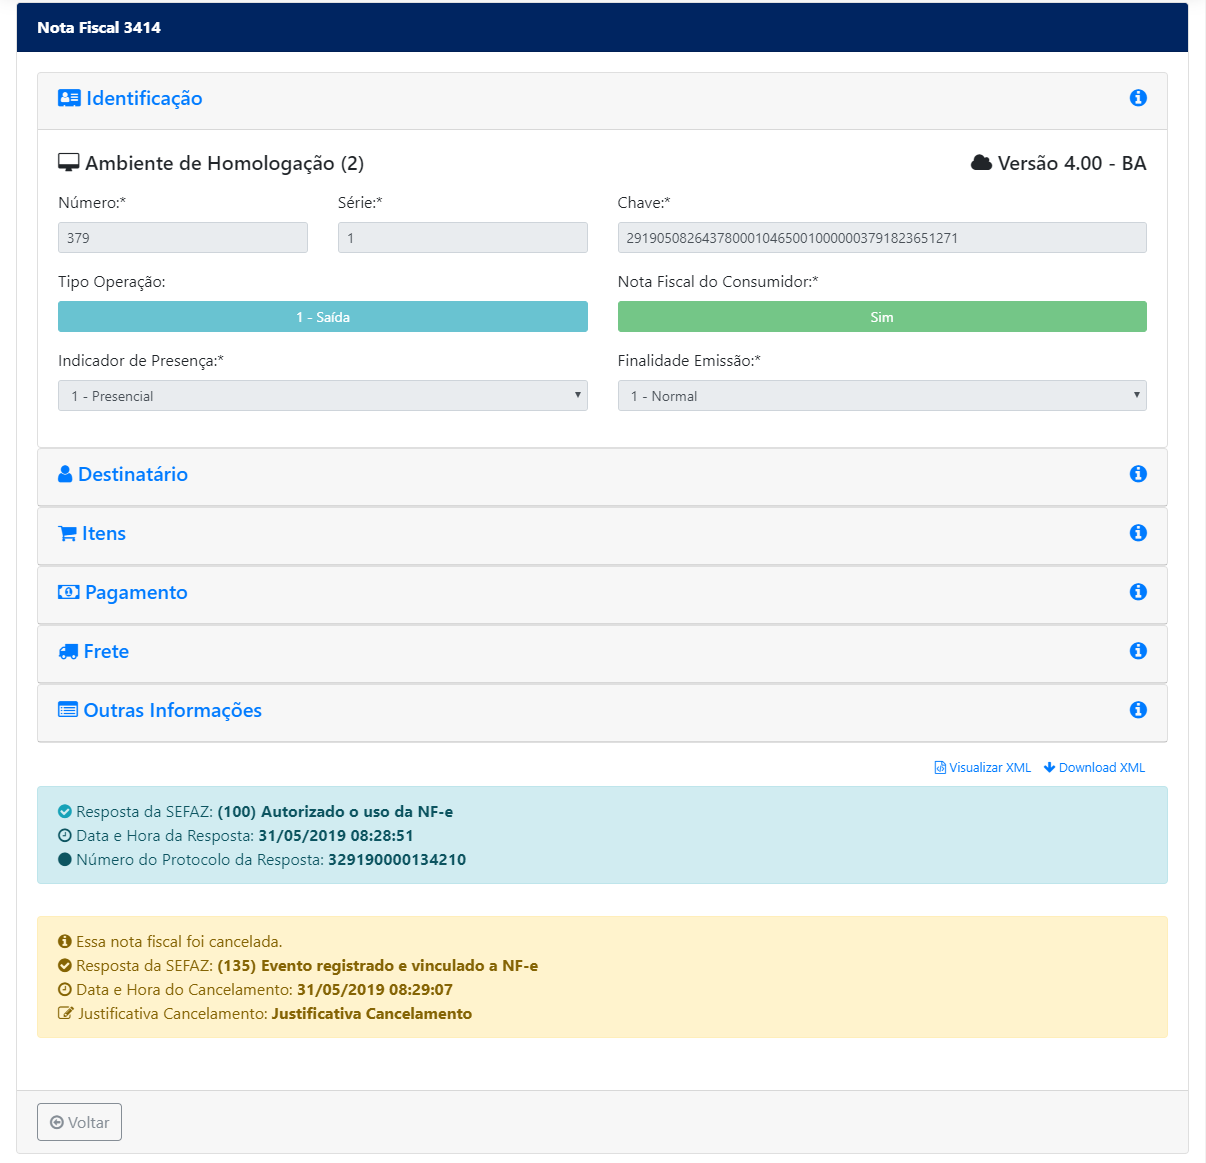Click the Download XML link
The width and height of the screenshot is (1206, 1163).
coord(1094,768)
